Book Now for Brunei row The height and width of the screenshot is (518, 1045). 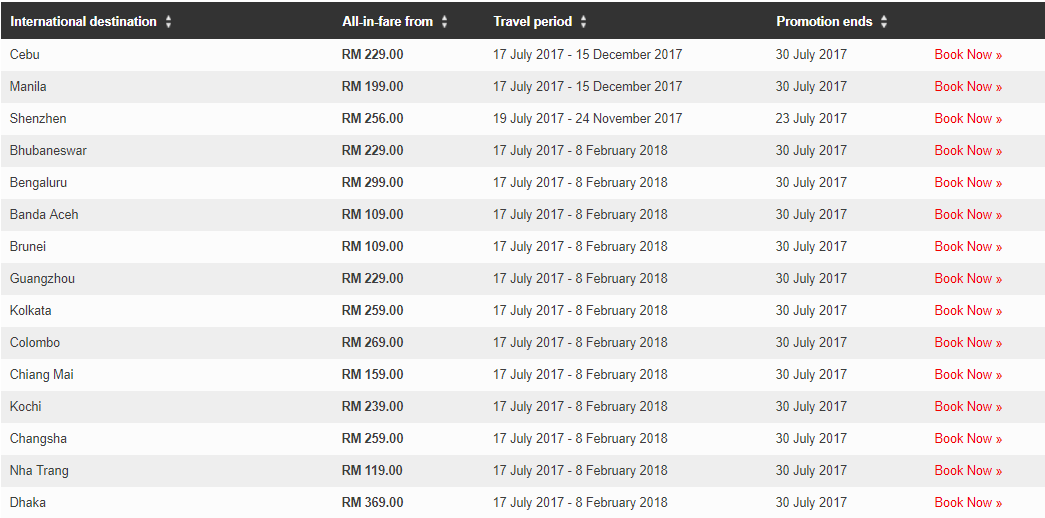click(968, 247)
